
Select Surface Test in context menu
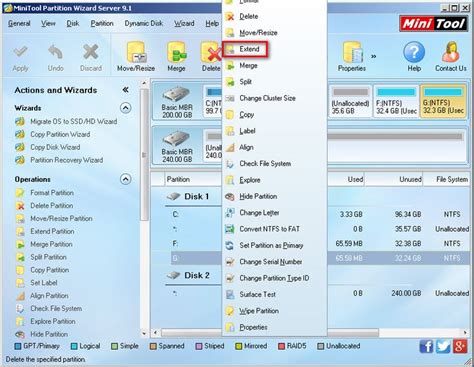(274, 295)
